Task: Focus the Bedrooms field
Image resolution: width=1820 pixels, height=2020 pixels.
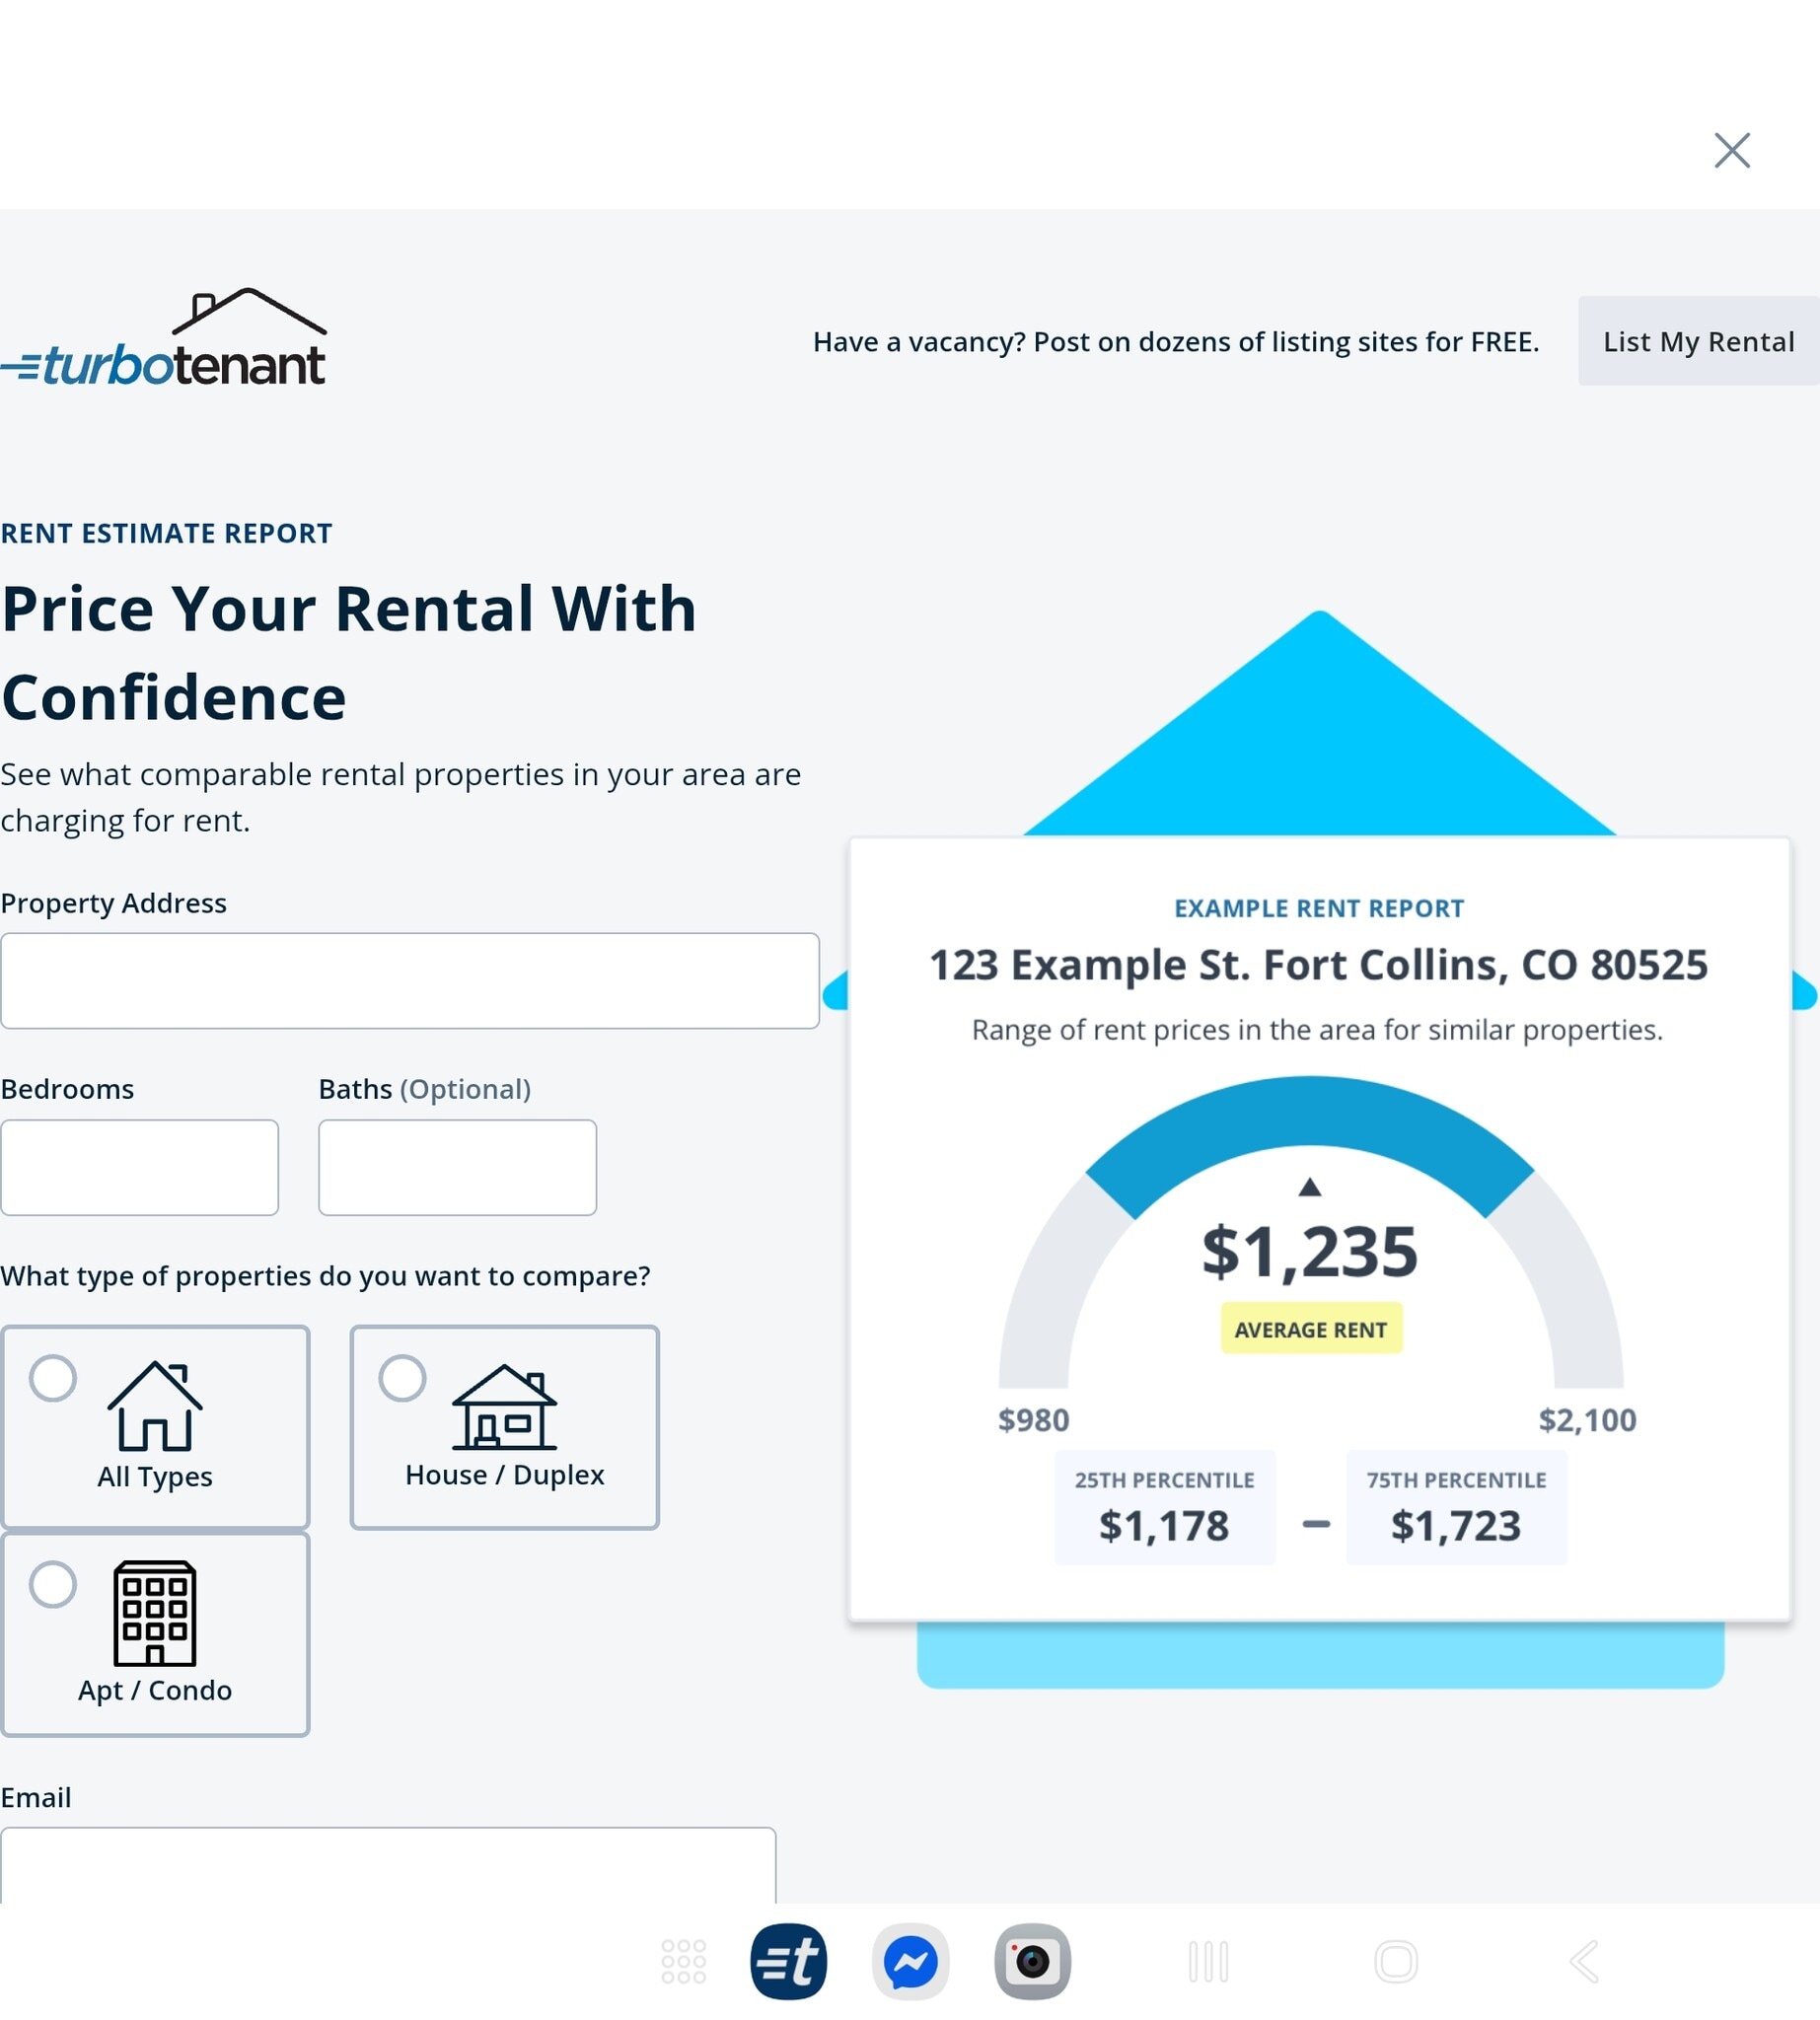Action: (x=139, y=1167)
